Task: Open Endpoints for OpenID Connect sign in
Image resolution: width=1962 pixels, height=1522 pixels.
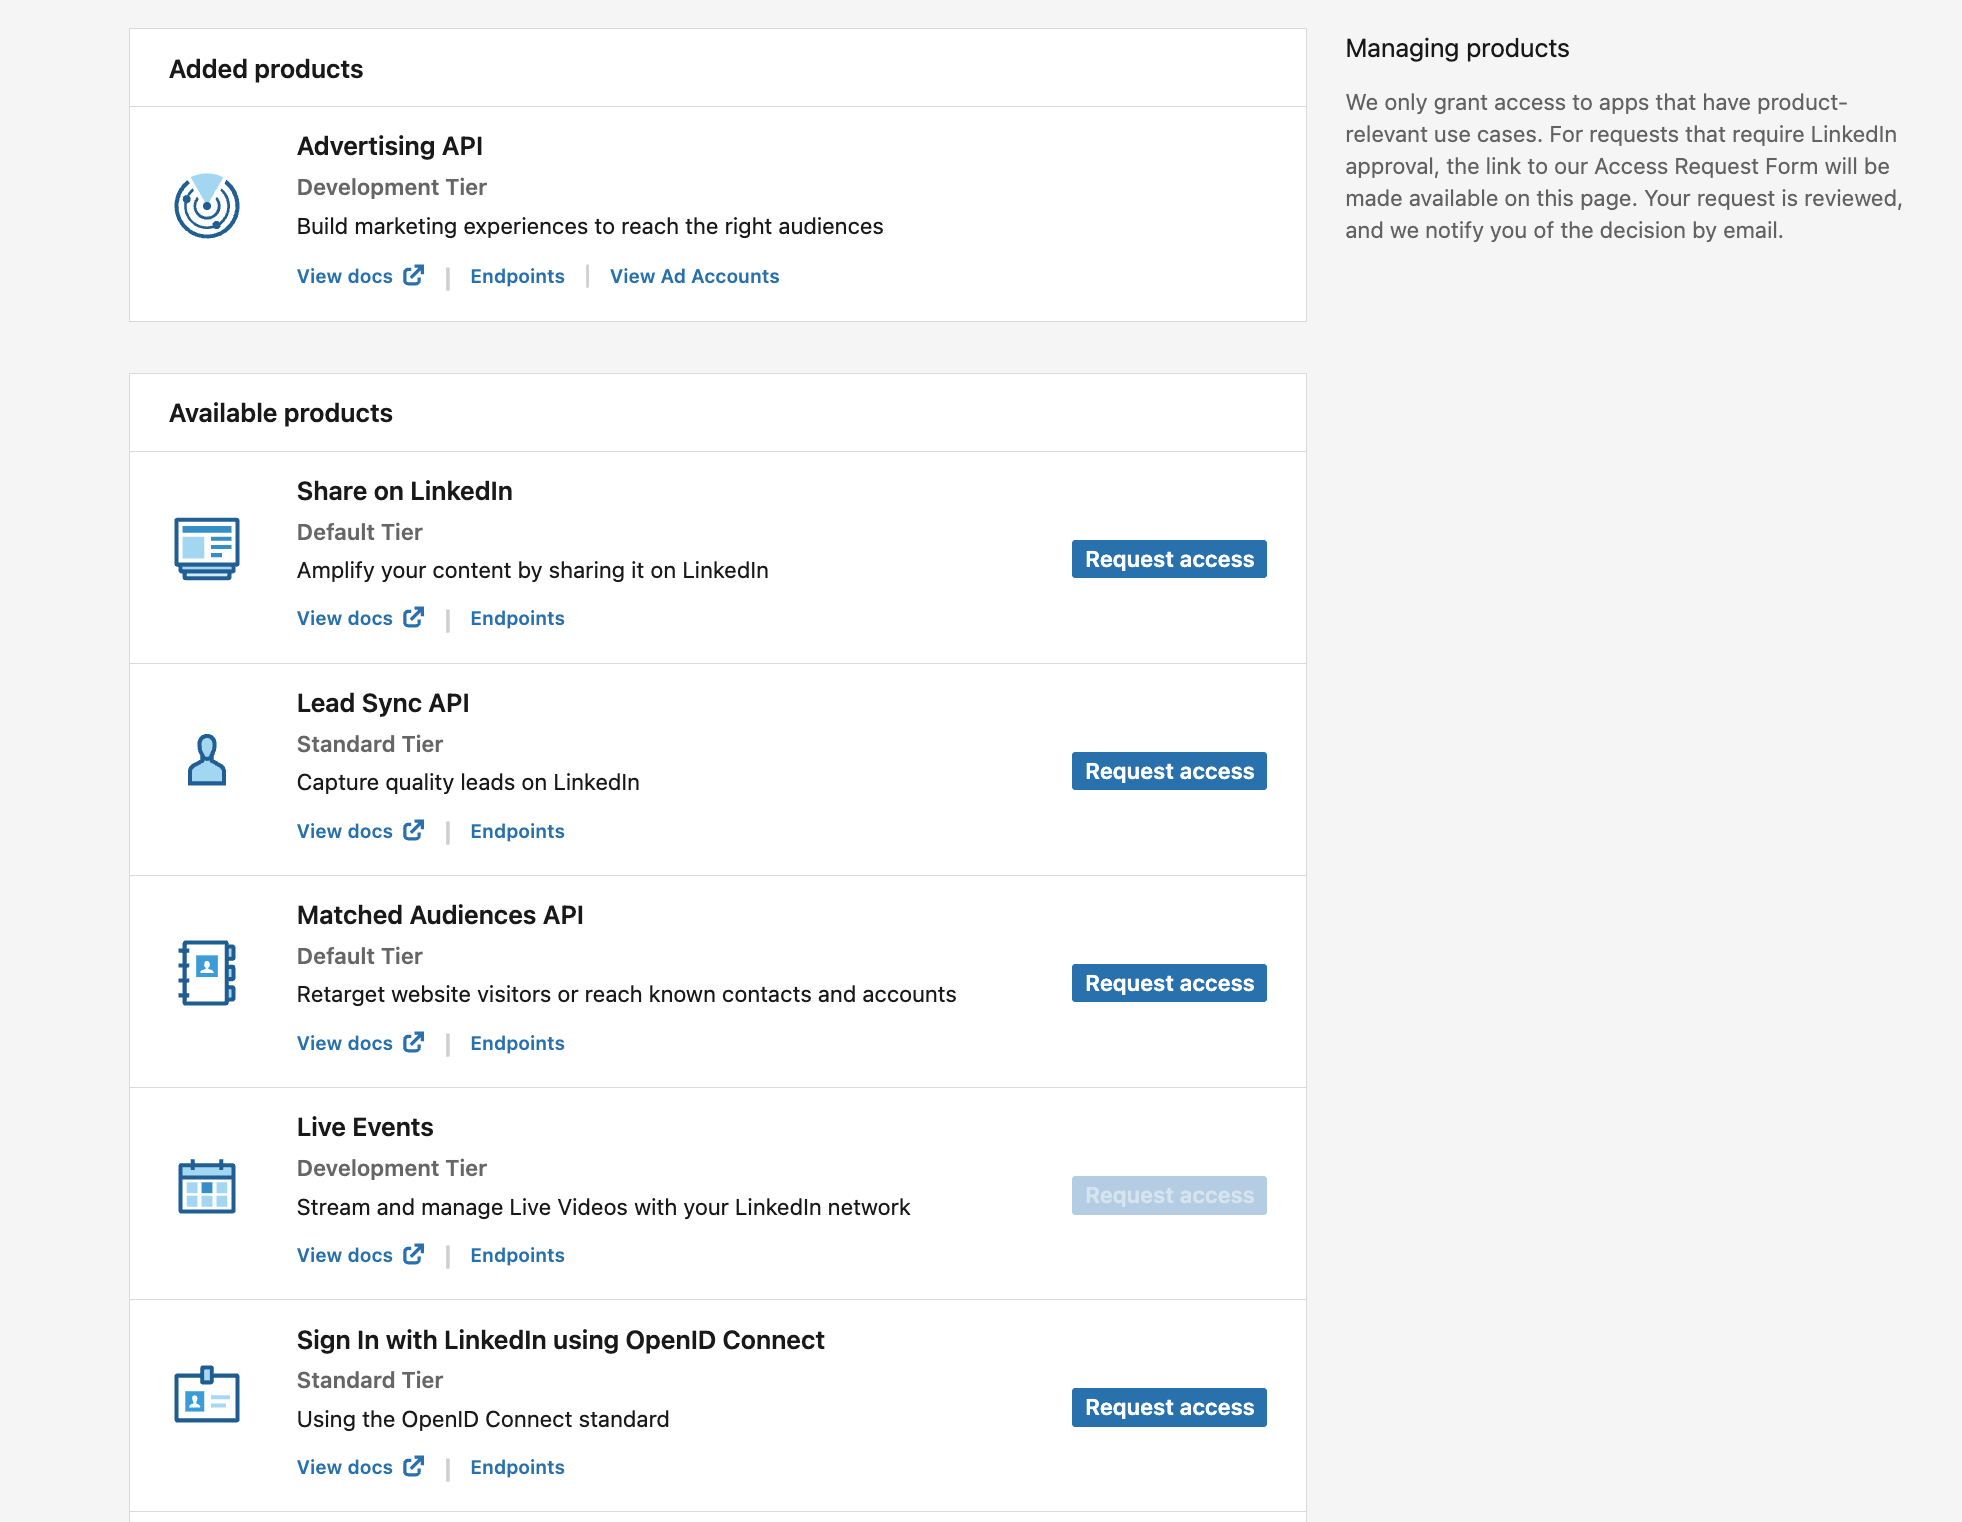Action: coord(517,1467)
